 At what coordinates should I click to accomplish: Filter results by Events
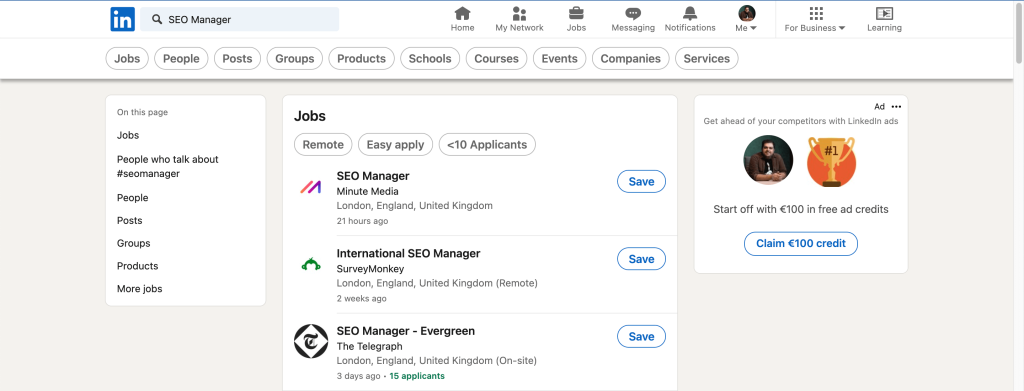[560, 59]
